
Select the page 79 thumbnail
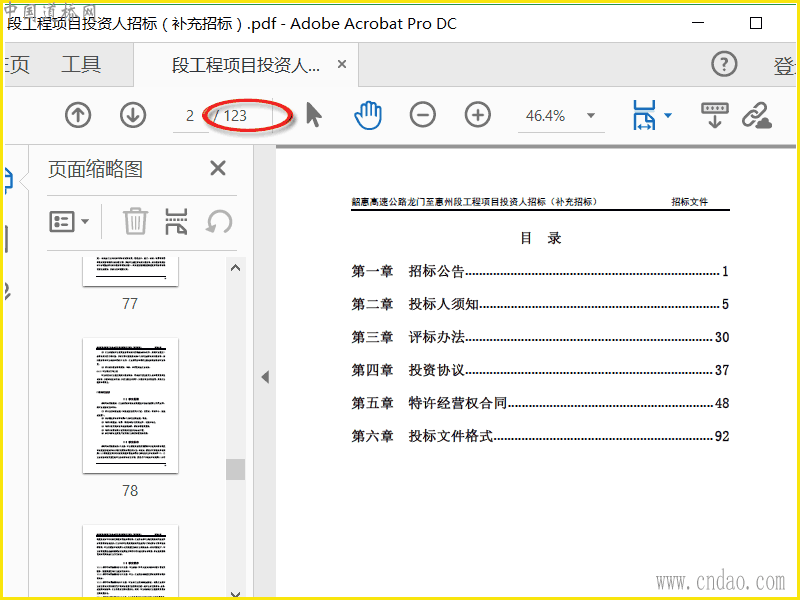pyautogui.click(x=131, y=561)
